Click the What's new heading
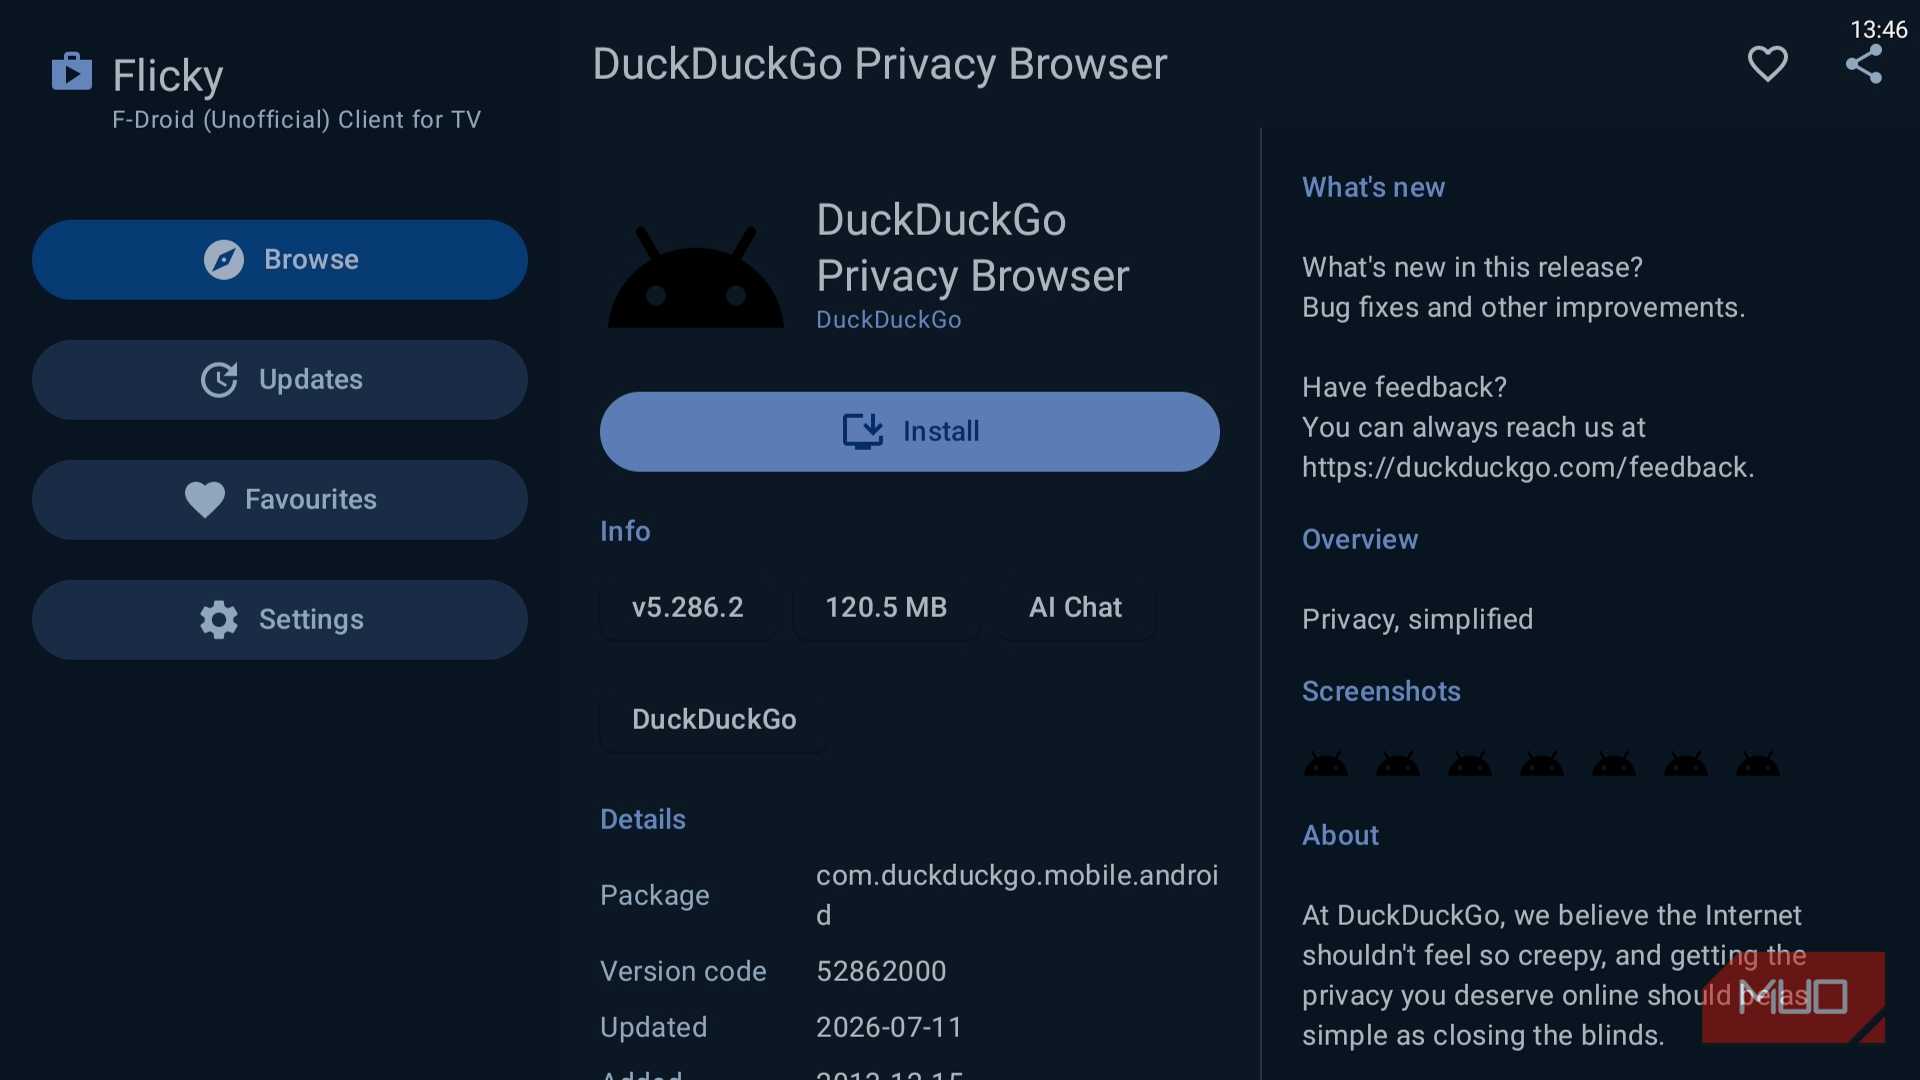The height and width of the screenshot is (1080, 1920). (x=1373, y=188)
